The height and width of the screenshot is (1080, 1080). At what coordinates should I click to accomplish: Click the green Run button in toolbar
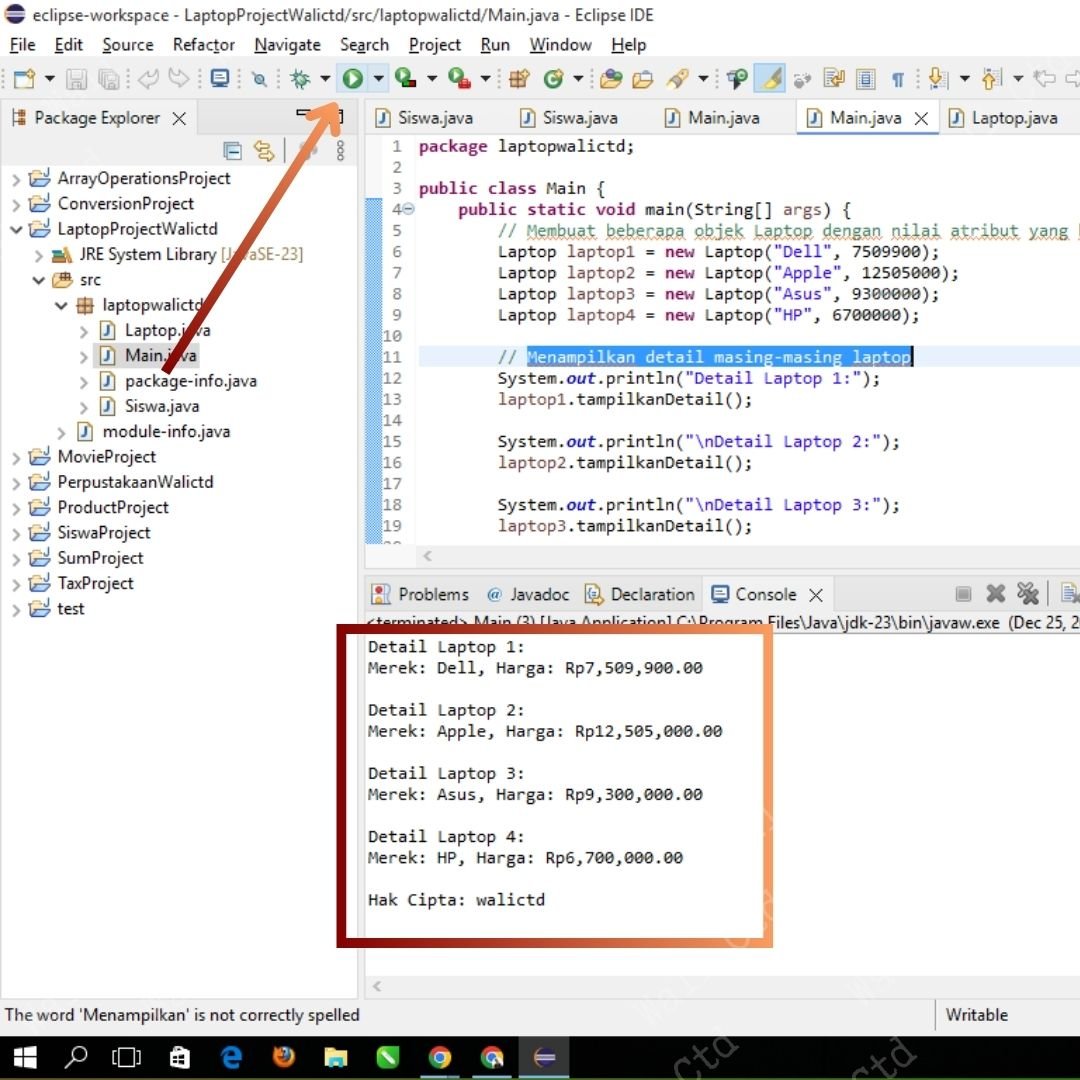(353, 79)
